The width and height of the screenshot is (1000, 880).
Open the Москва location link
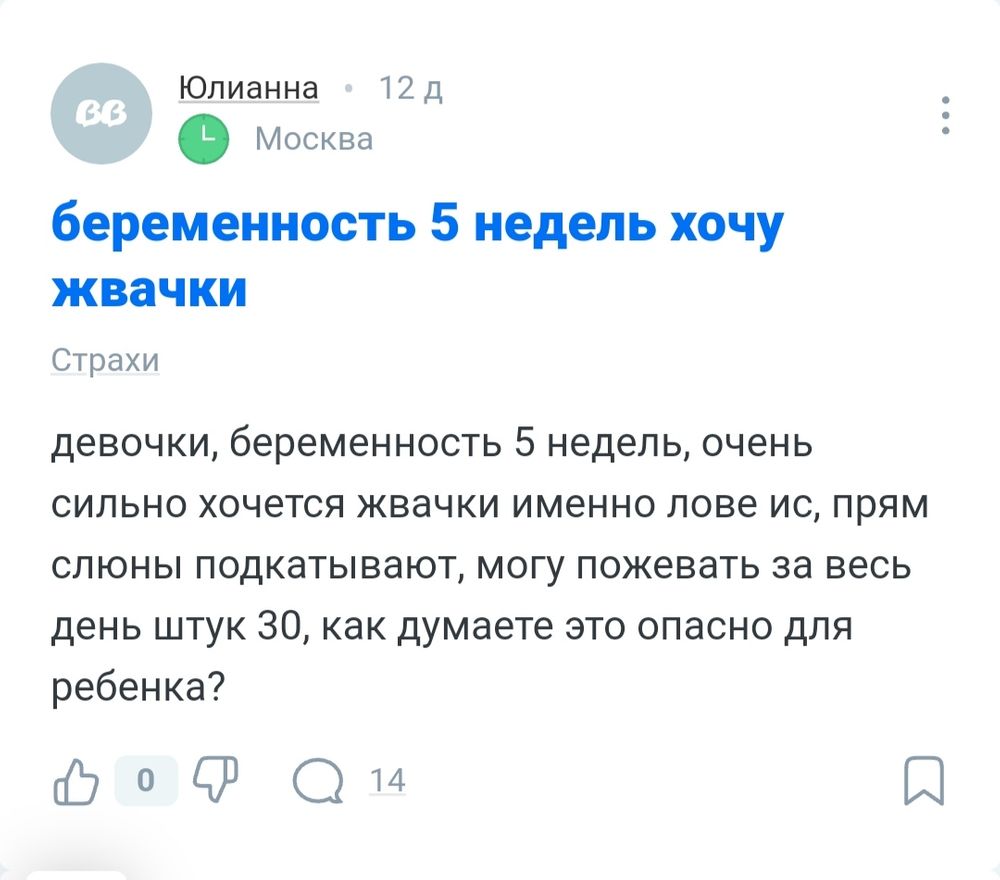314,138
